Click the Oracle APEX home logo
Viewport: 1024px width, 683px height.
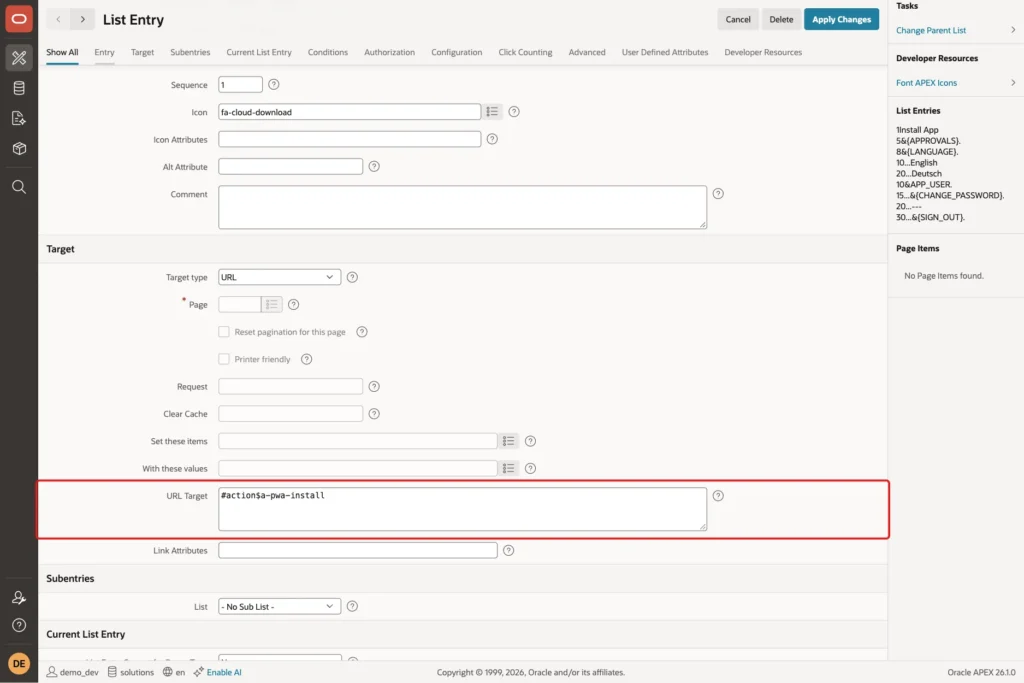click(19, 18)
